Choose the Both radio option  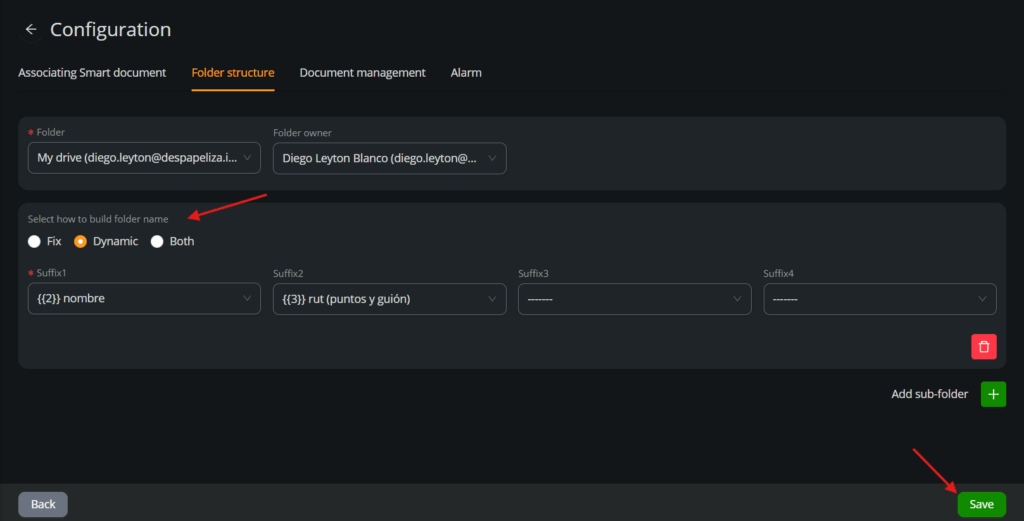tap(157, 241)
